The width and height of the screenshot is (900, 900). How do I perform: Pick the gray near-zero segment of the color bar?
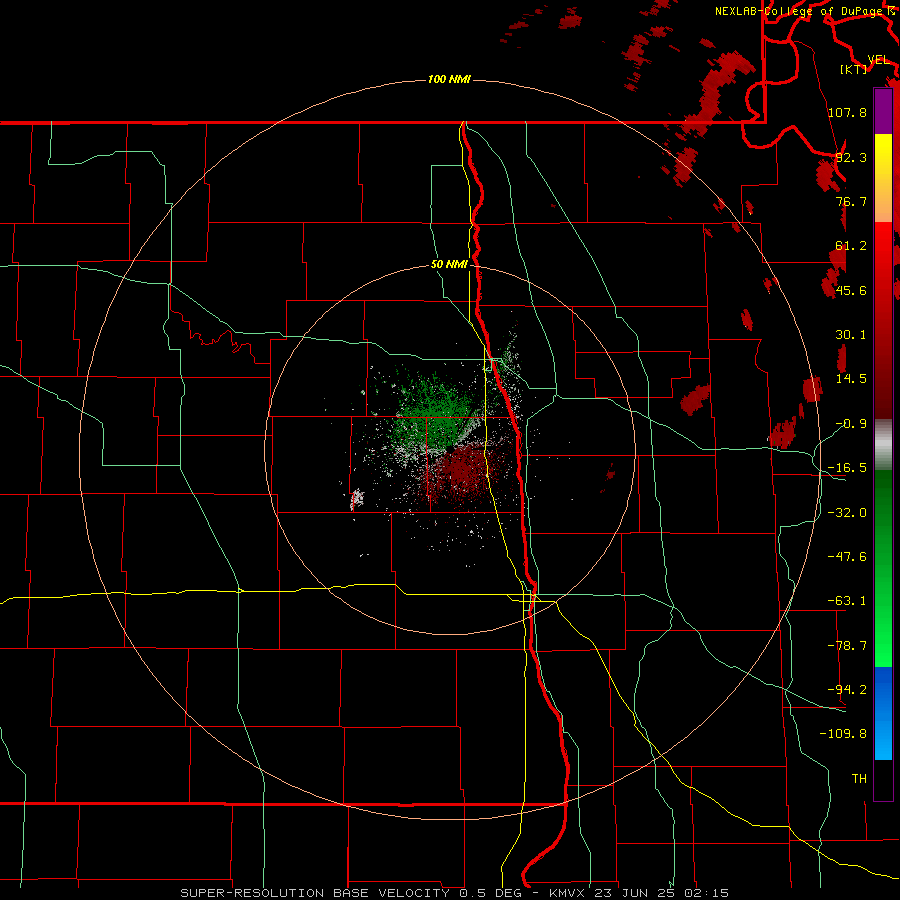(x=883, y=444)
